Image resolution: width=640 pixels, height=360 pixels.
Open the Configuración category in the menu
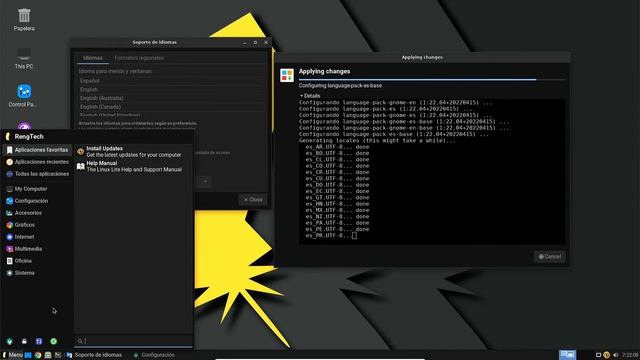[x=37, y=201]
